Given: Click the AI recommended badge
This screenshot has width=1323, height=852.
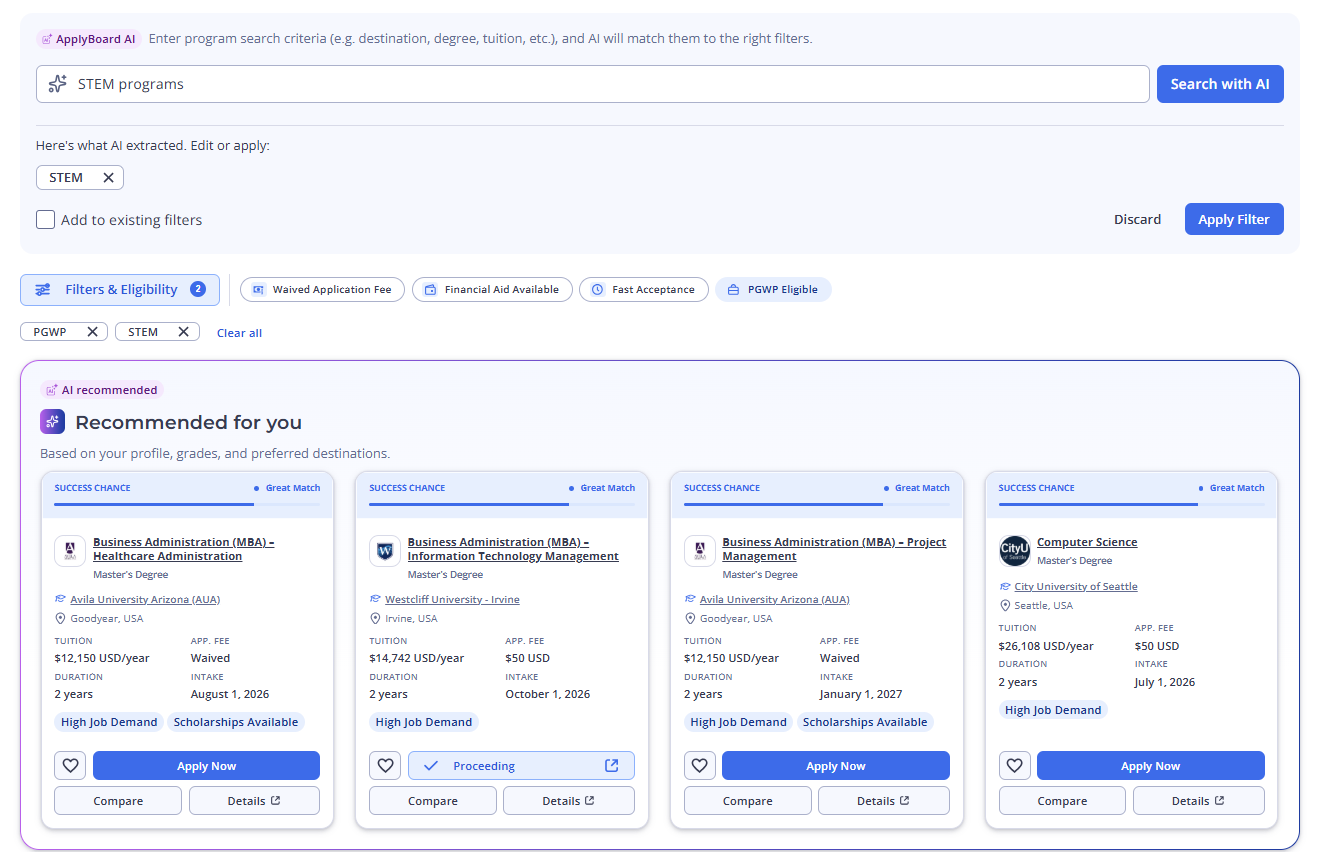Looking at the screenshot, I should point(102,390).
